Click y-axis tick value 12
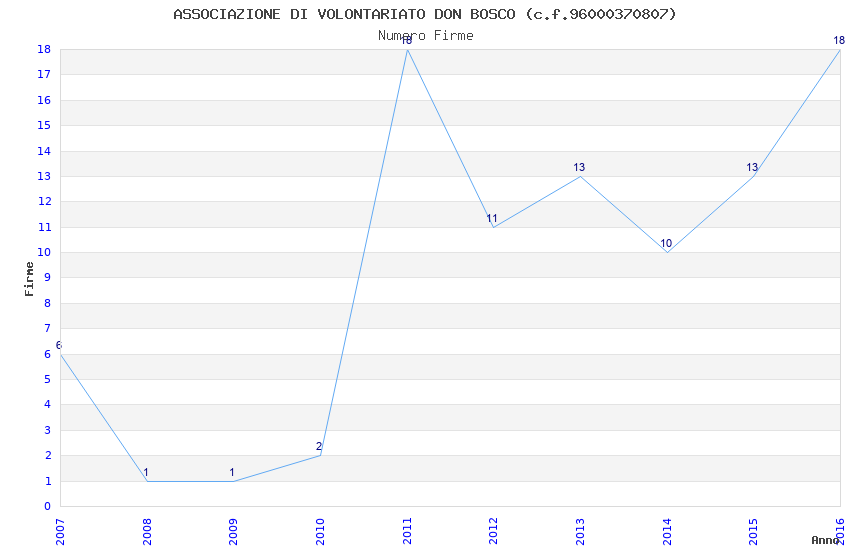 (x=44, y=202)
